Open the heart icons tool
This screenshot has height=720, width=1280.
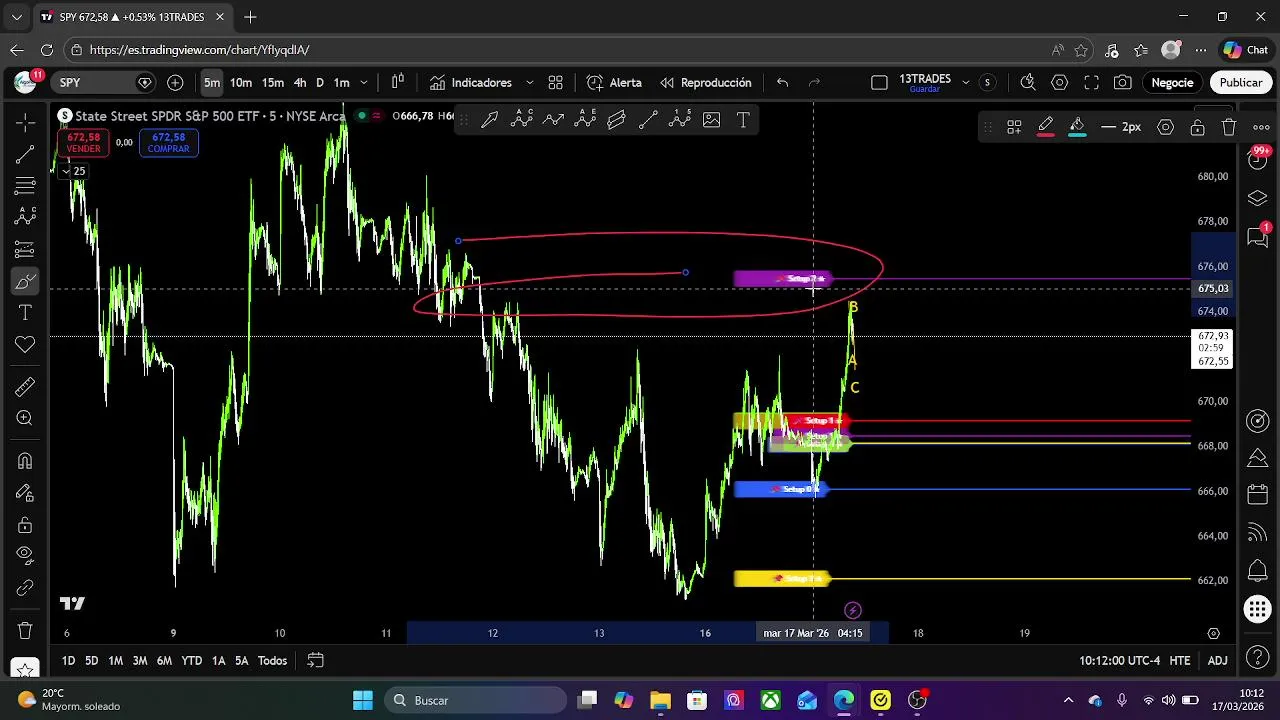tap(25, 345)
